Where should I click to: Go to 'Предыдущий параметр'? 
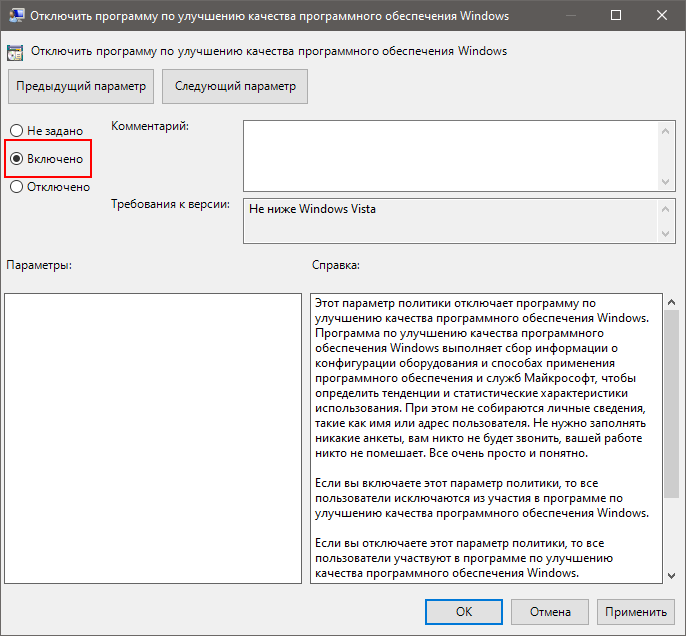(x=81, y=86)
